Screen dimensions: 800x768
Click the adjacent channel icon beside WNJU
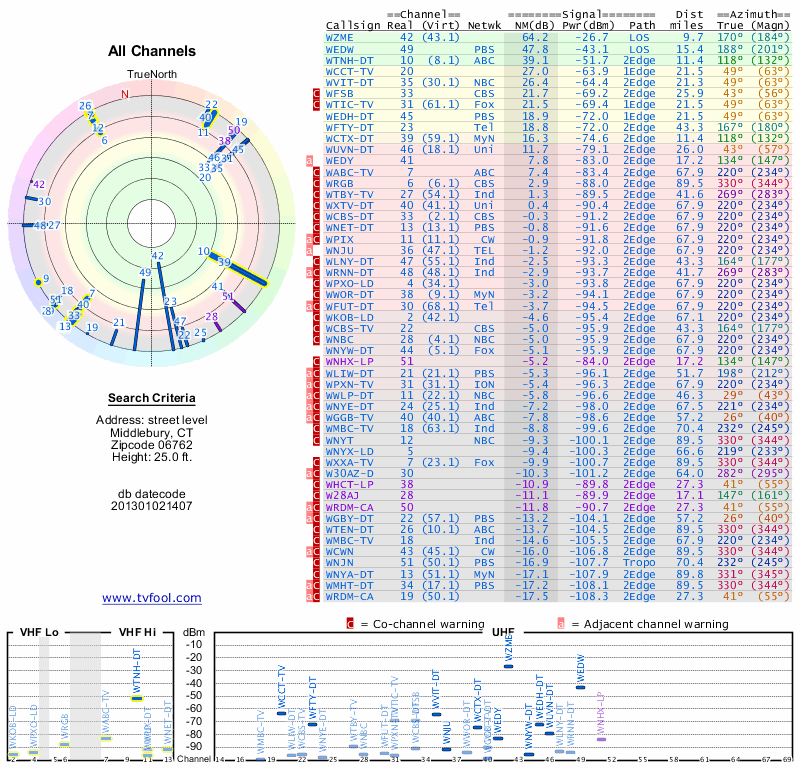[309, 251]
